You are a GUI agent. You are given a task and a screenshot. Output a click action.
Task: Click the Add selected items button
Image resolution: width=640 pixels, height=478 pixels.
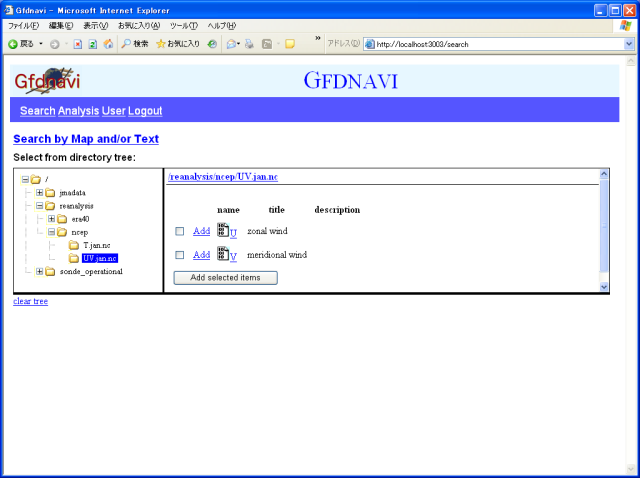point(225,277)
